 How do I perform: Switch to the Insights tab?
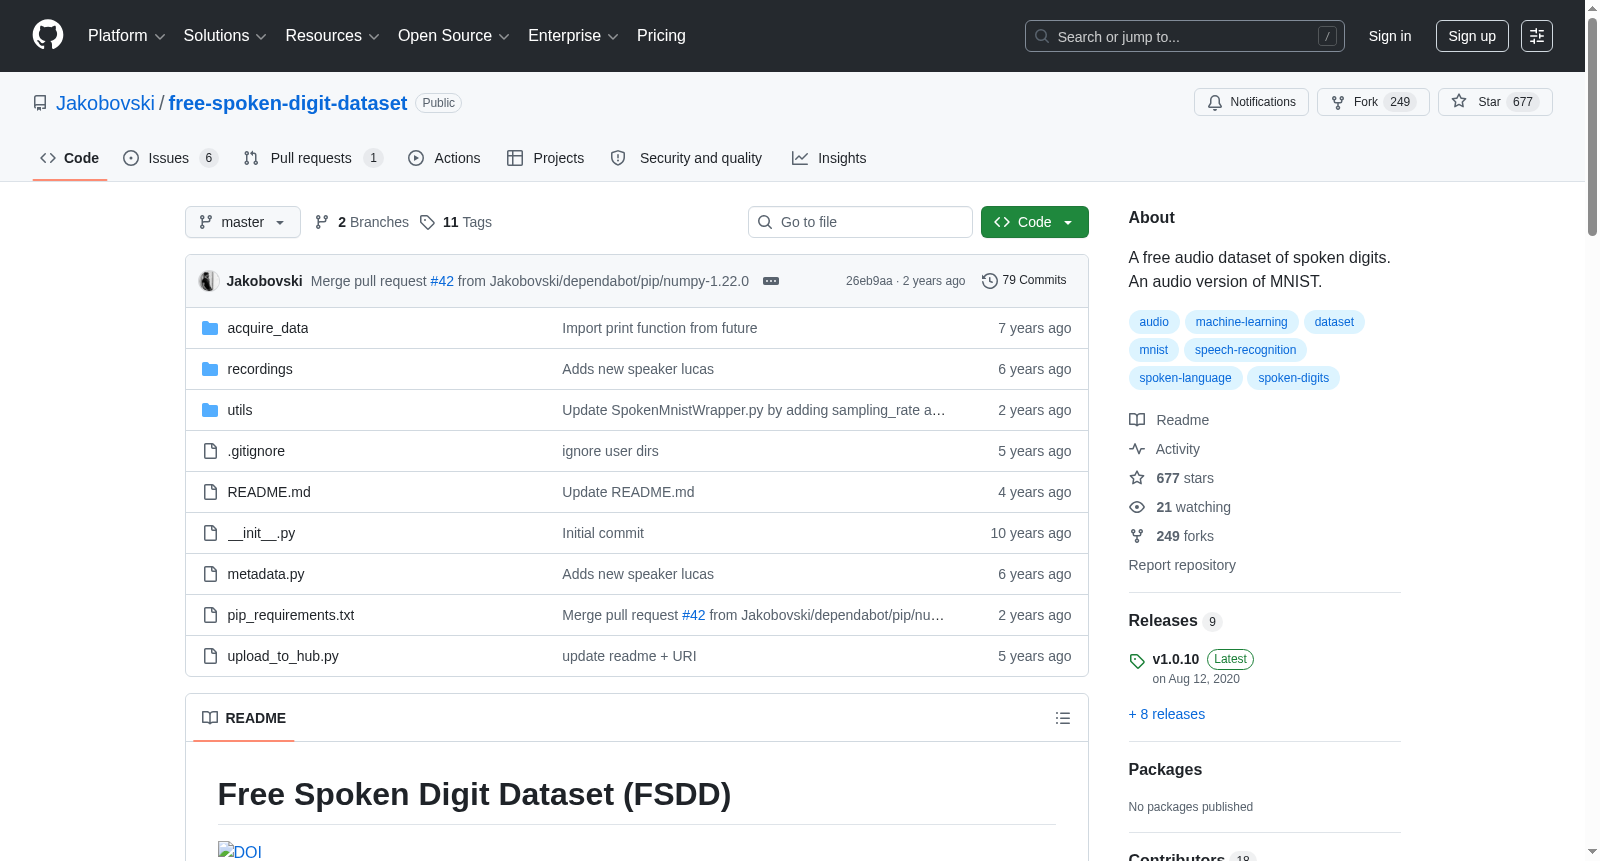click(x=829, y=158)
